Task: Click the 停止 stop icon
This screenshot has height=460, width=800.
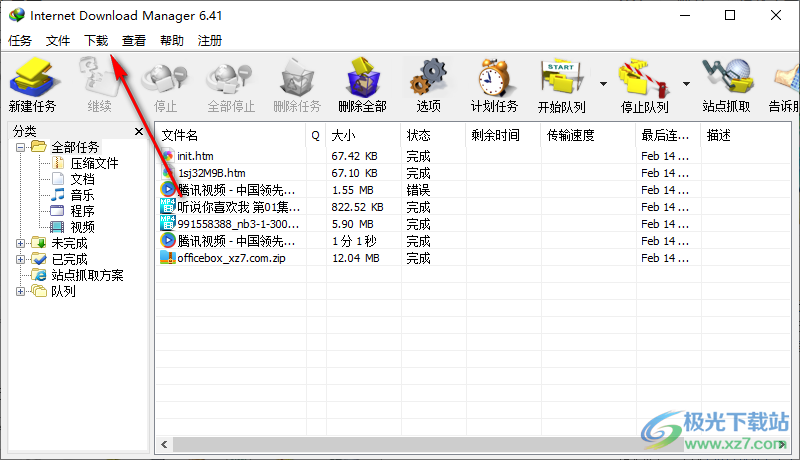Action: click(x=165, y=80)
